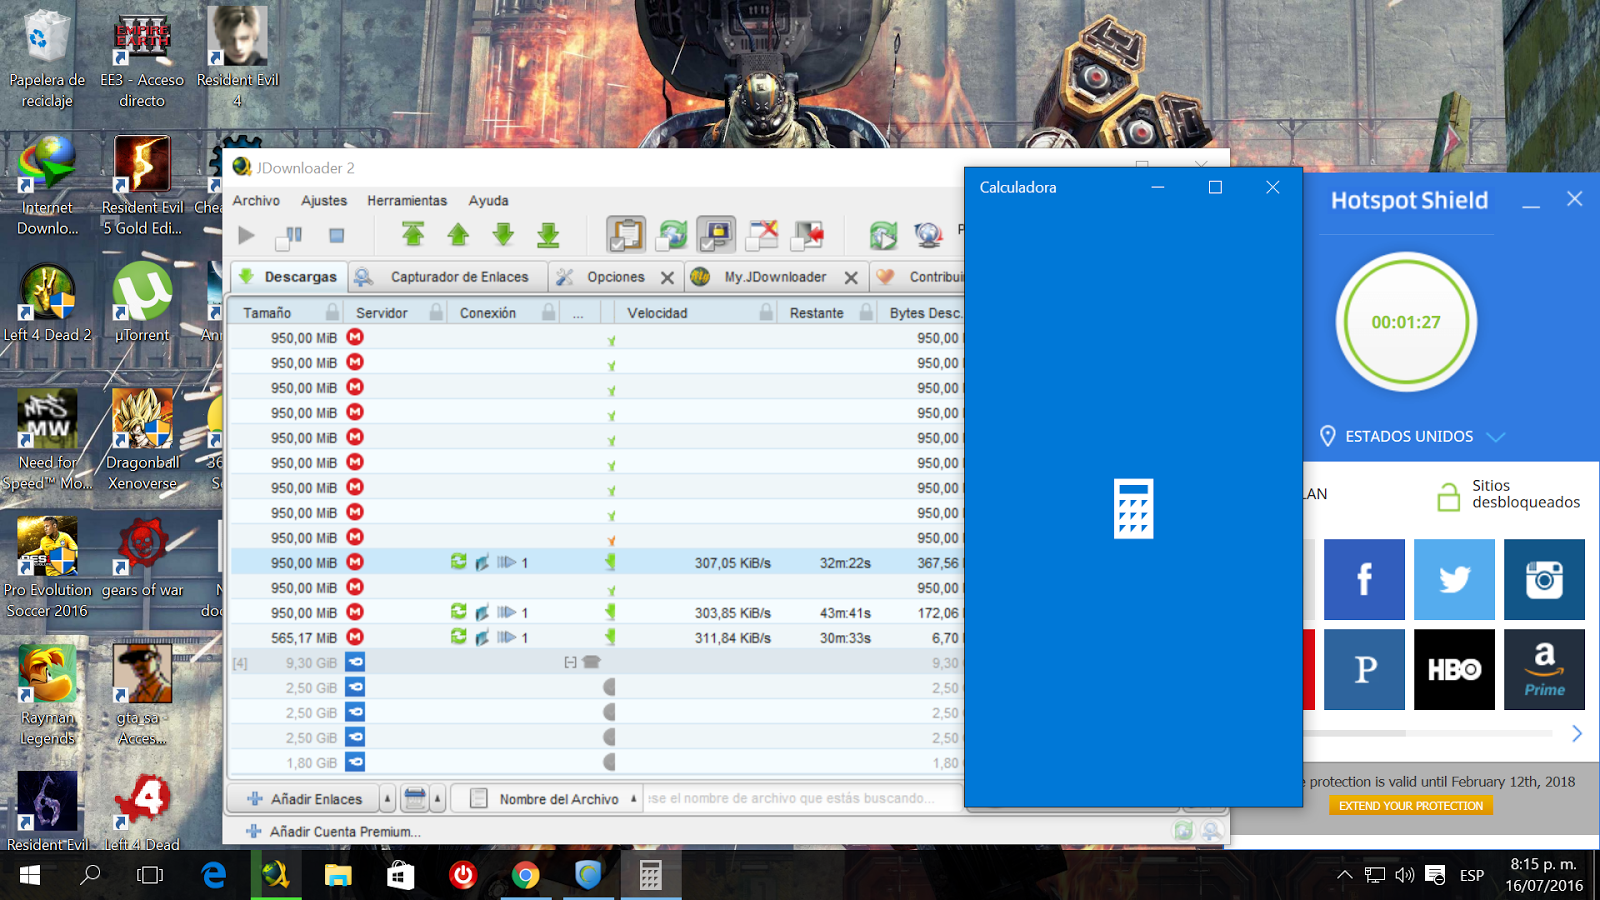
Task: Open the Archivo menu
Action: (256, 200)
